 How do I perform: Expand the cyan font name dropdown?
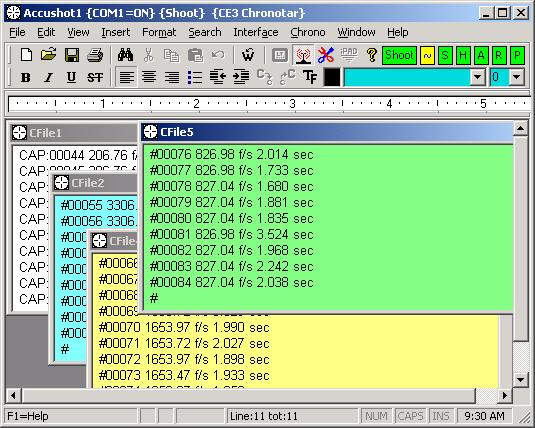tap(478, 77)
